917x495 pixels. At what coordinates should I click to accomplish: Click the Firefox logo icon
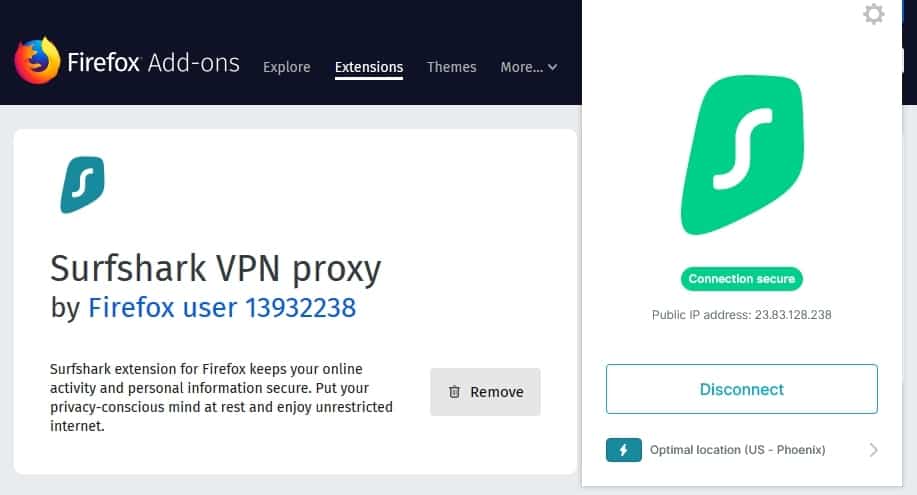click(37, 61)
